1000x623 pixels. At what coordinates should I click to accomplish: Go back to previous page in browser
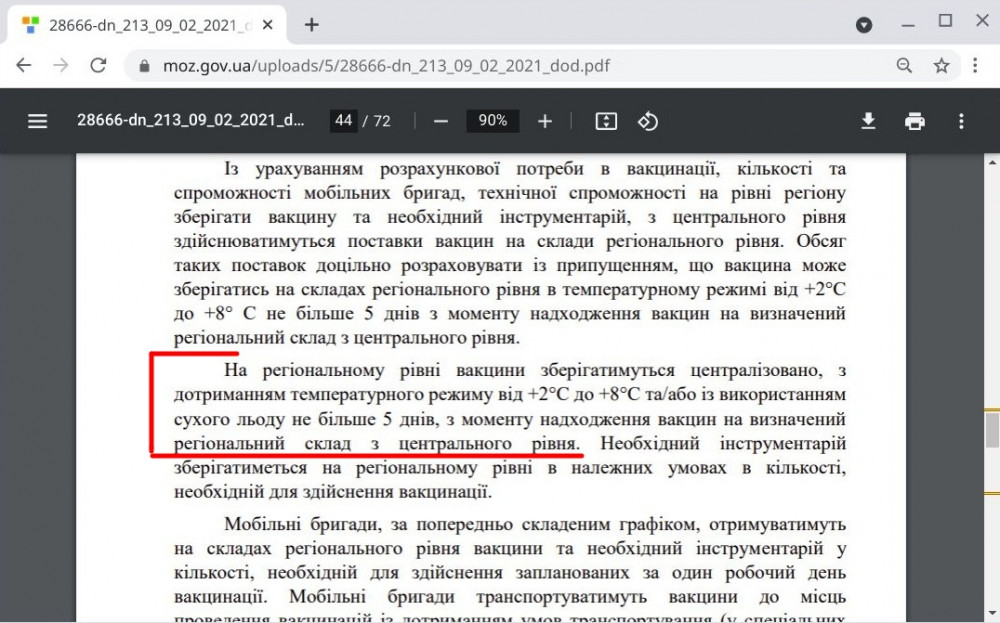[24, 66]
